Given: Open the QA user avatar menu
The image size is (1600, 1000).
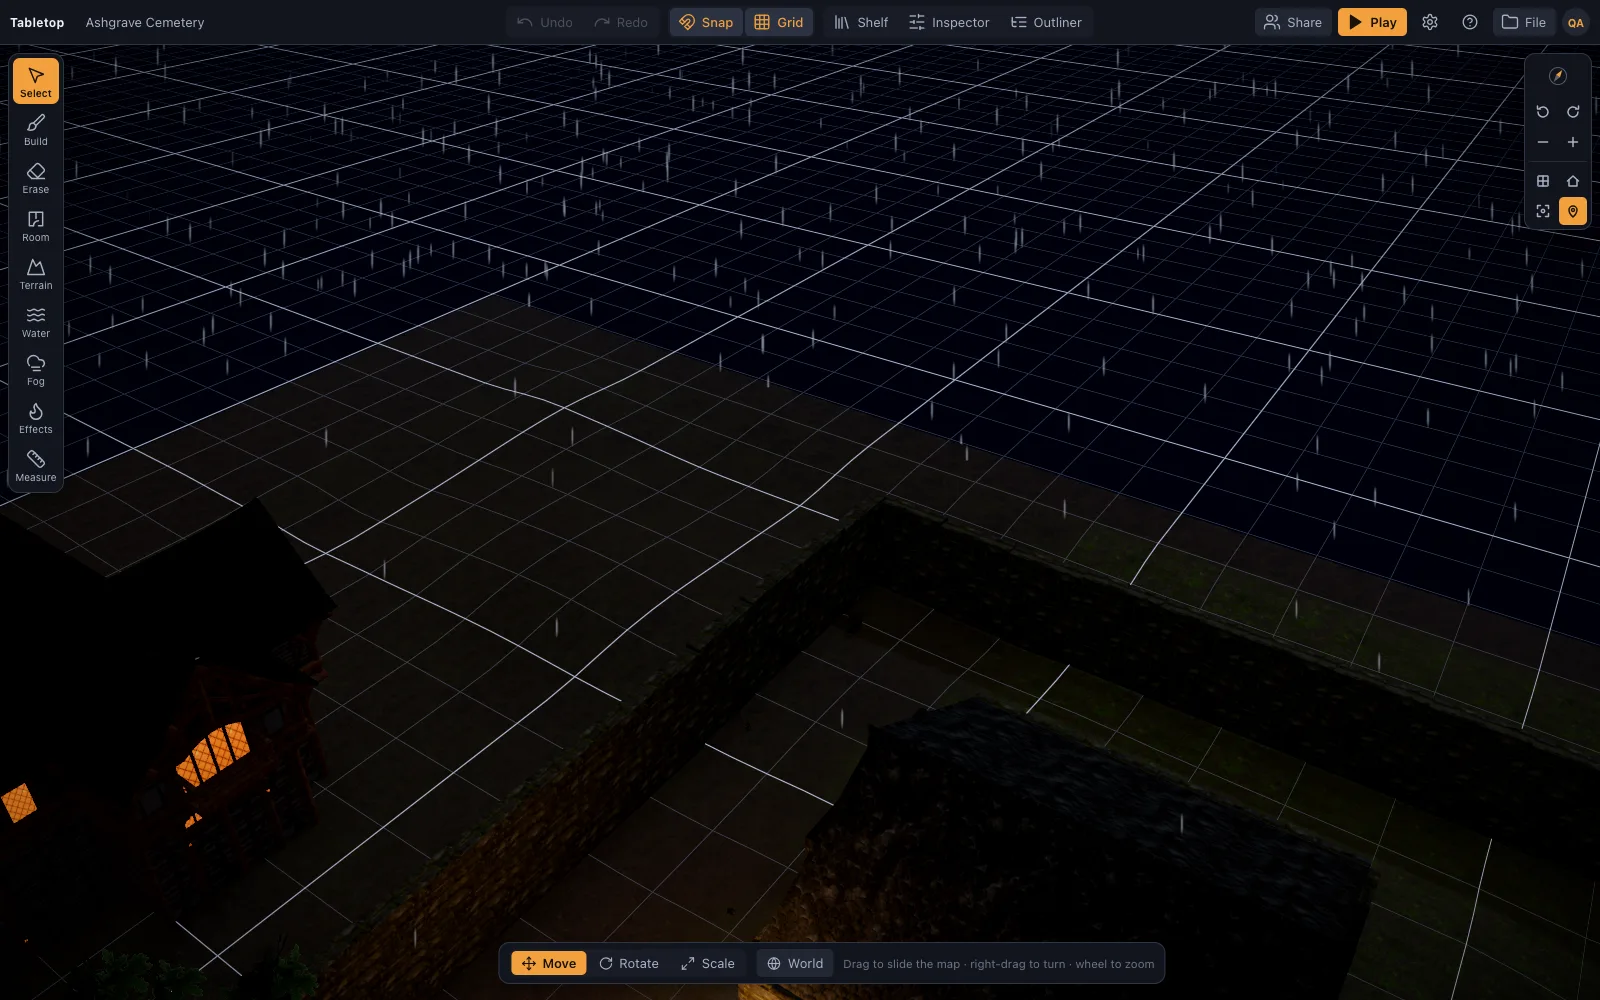Looking at the screenshot, I should (1576, 22).
